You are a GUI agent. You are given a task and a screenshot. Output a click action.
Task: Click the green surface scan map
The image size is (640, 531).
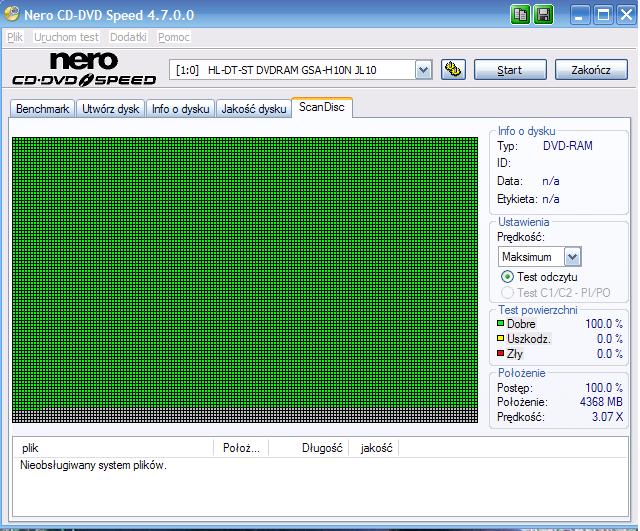click(x=245, y=280)
